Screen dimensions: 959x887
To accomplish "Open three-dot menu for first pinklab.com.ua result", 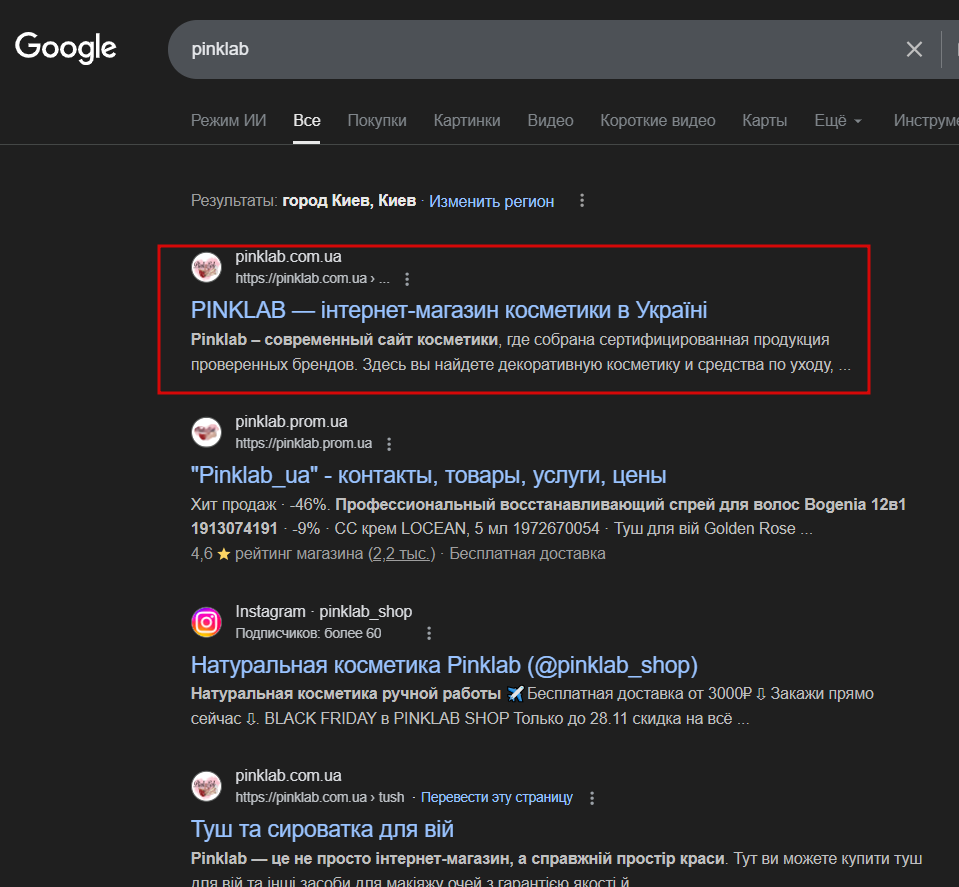I will [x=407, y=279].
